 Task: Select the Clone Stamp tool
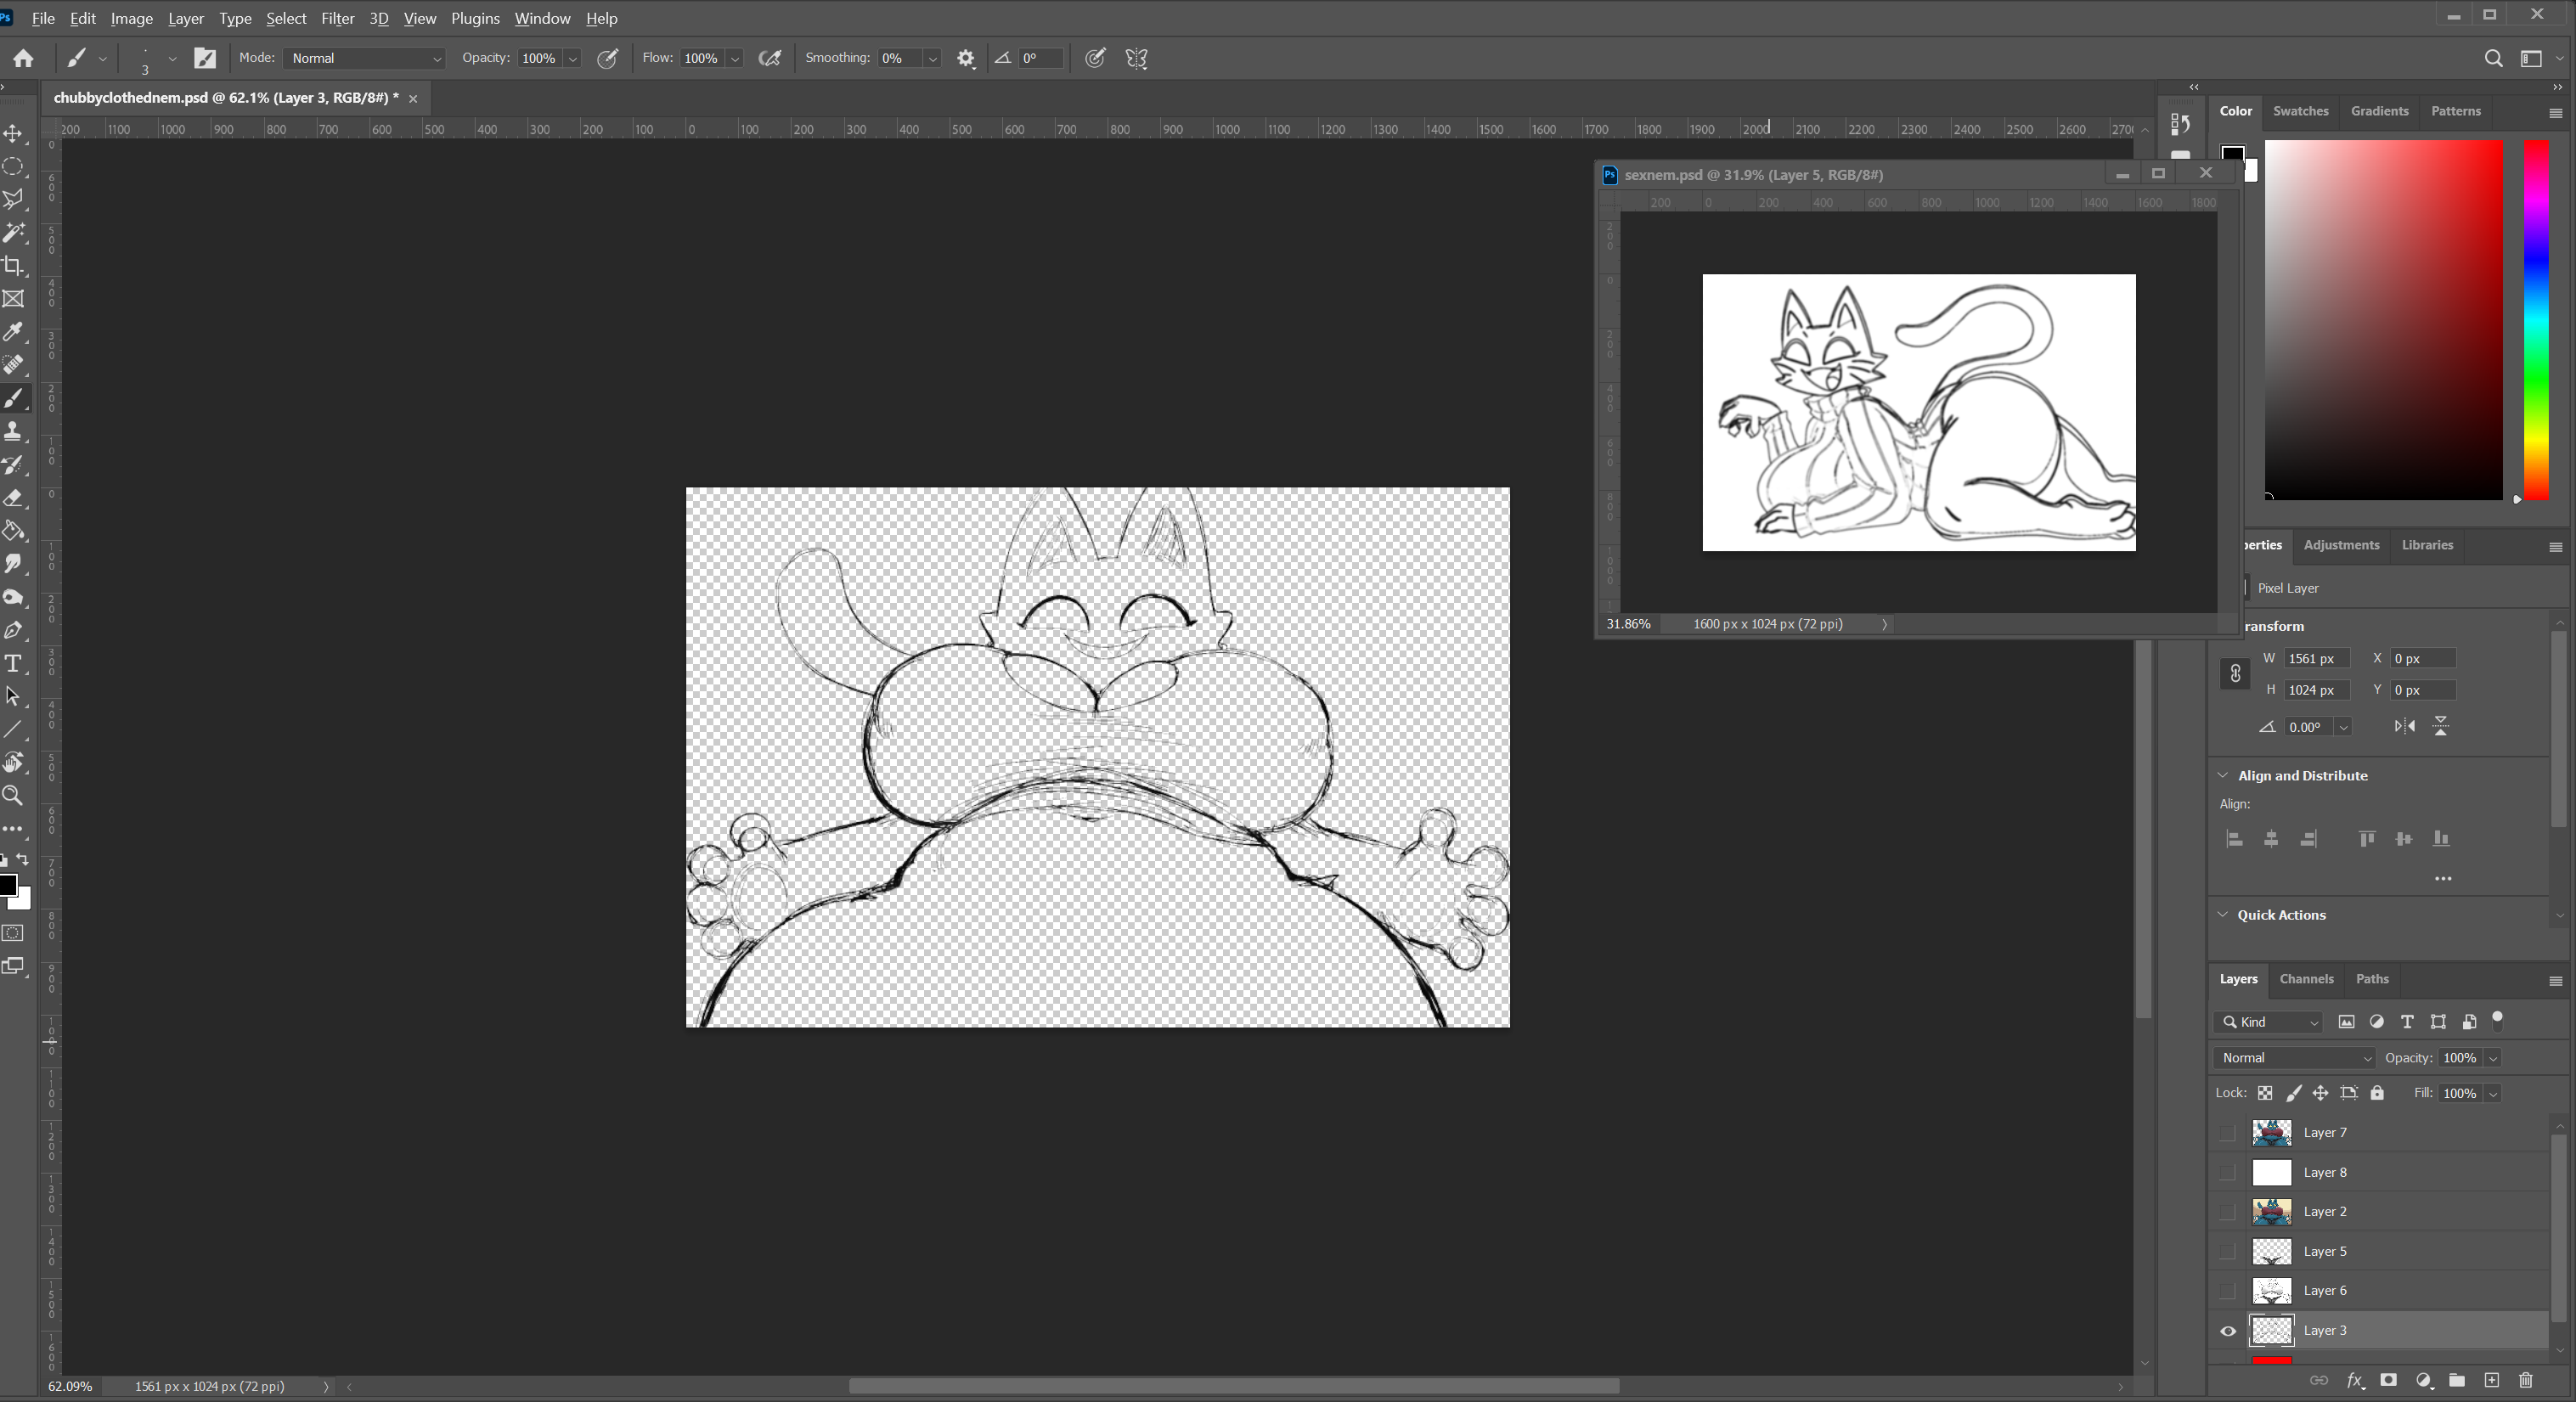pos(14,432)
